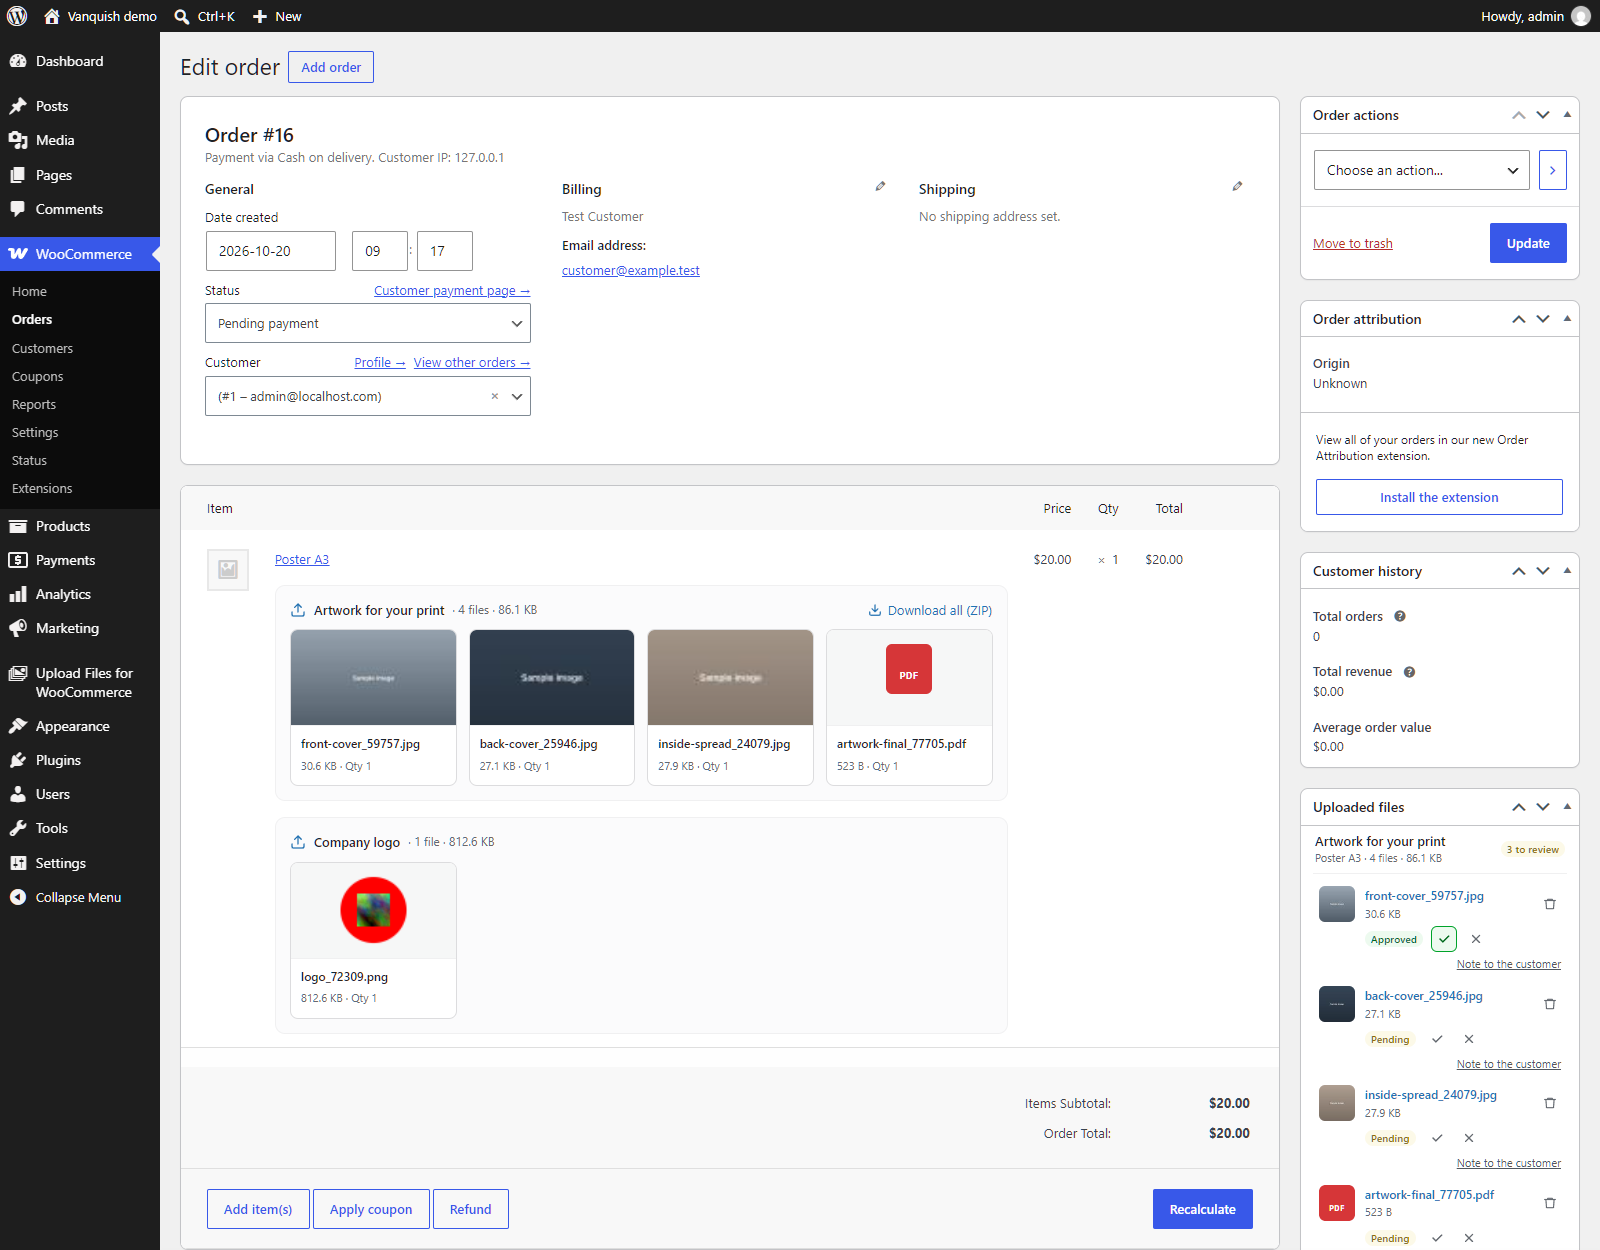Collapse the Order actions panel

1567,115
